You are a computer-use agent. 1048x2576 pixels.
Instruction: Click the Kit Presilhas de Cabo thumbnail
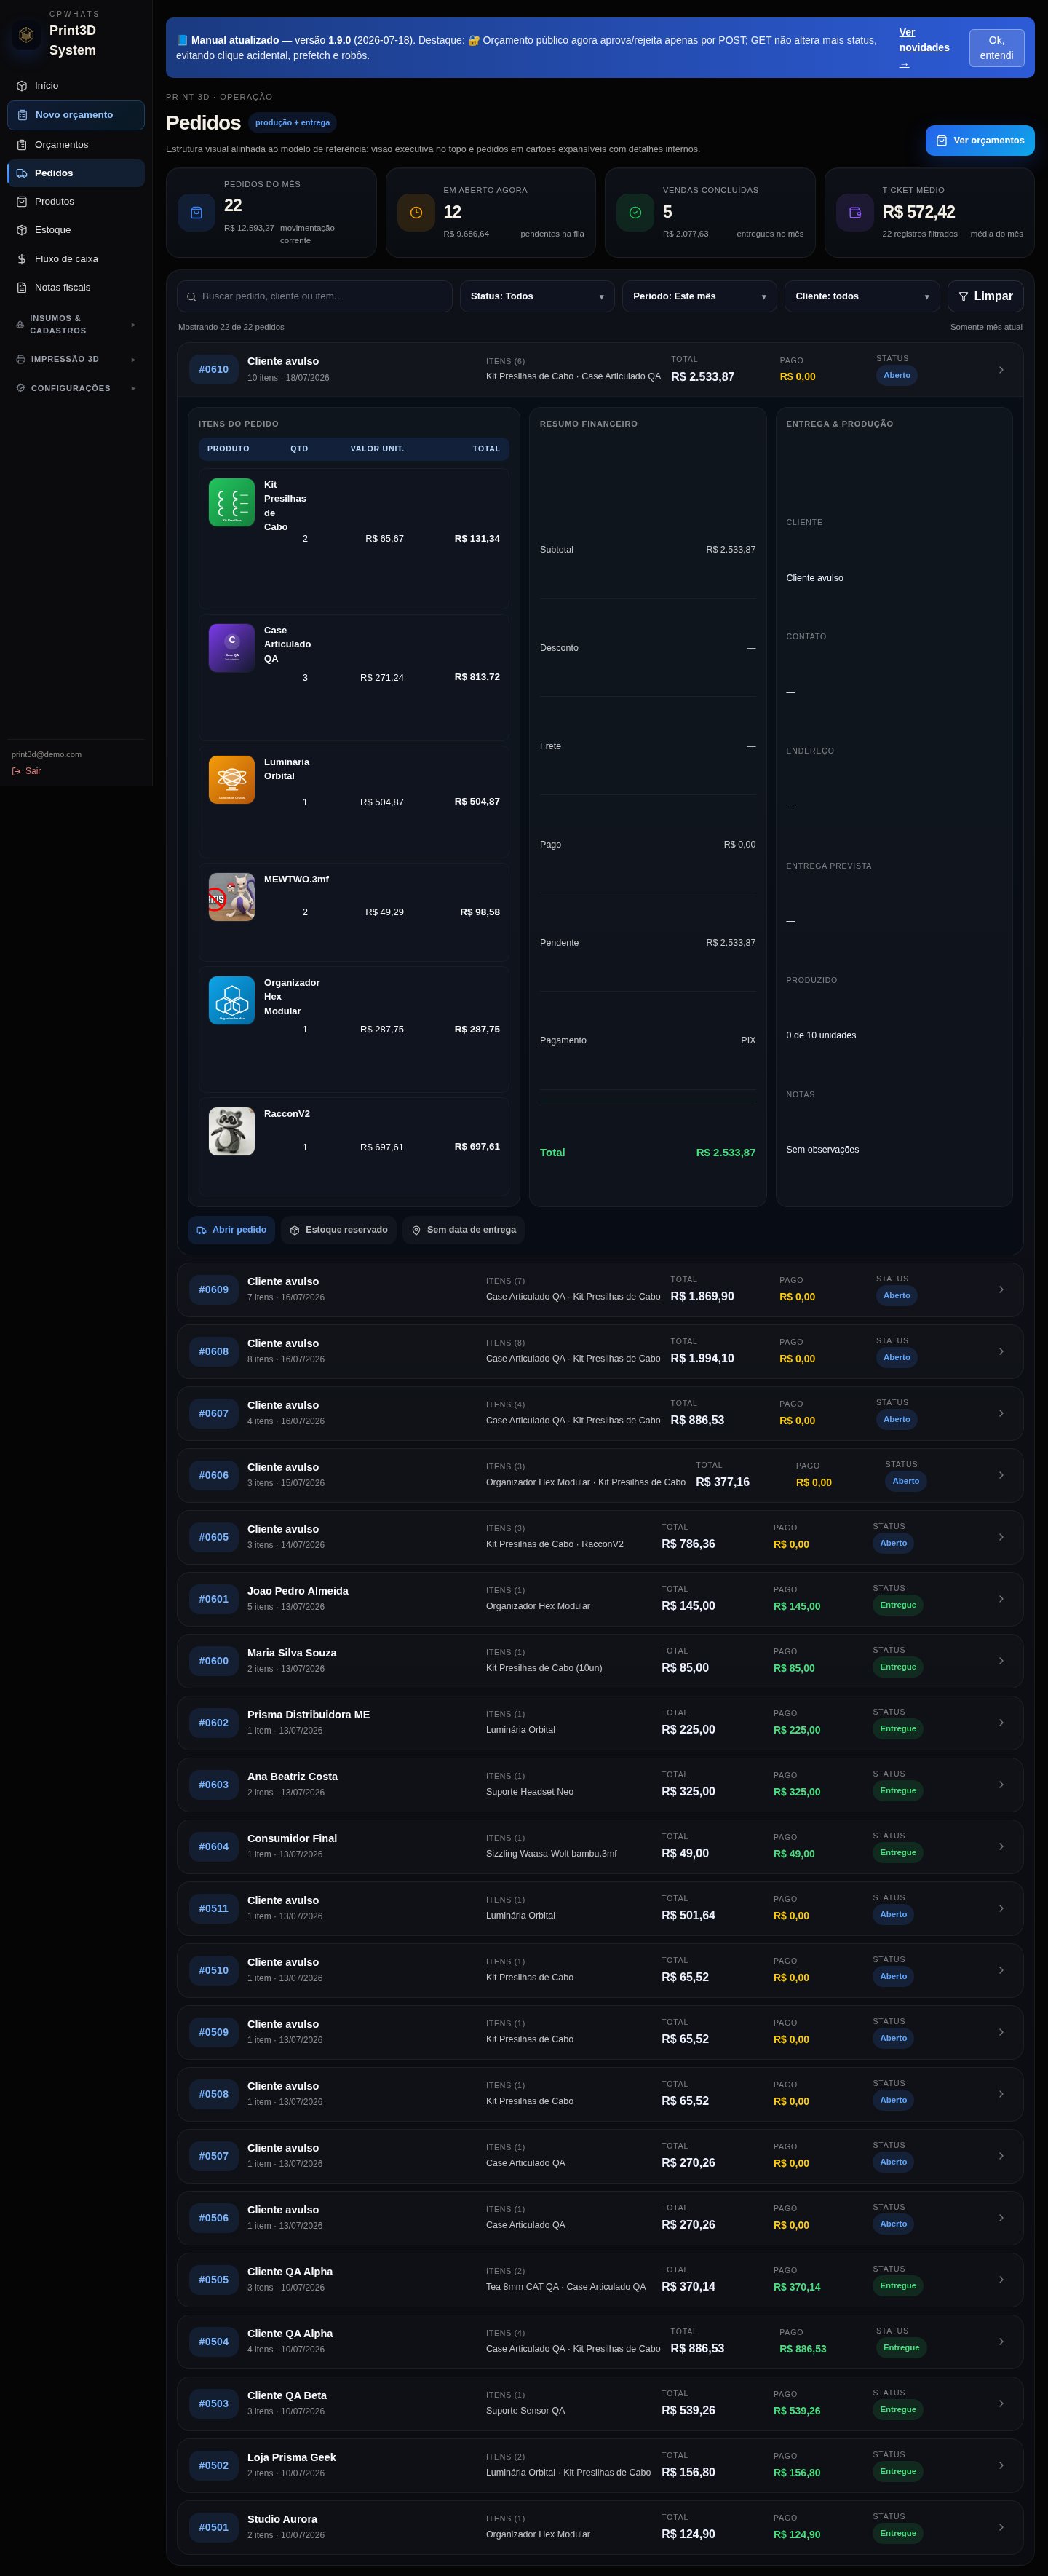tap(231, 502)
